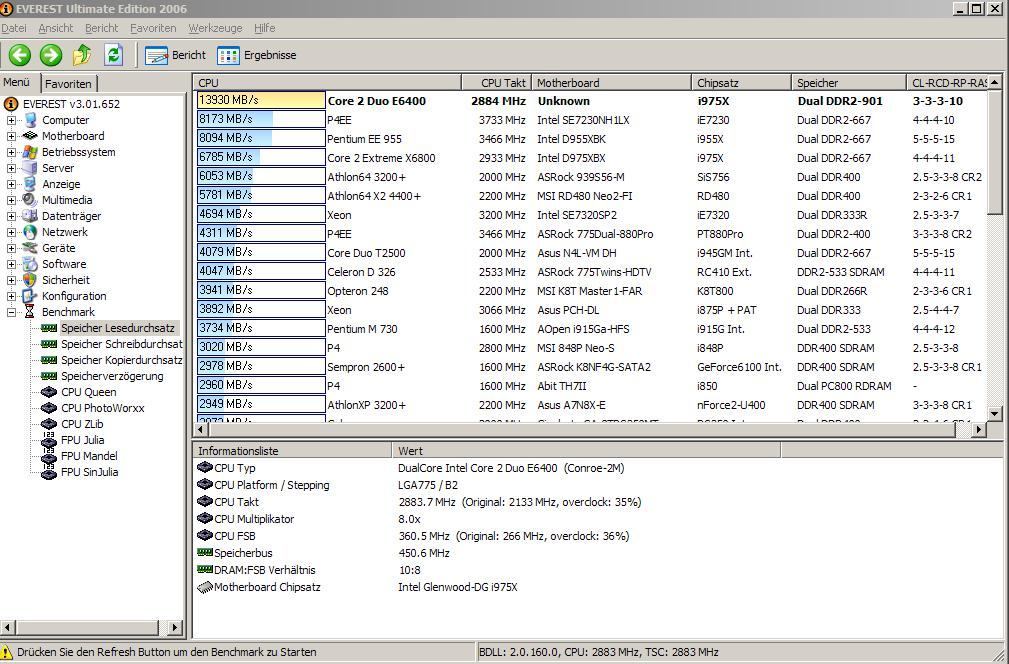Select the Athlon64 X2 4400+ row

coord(590,196)
